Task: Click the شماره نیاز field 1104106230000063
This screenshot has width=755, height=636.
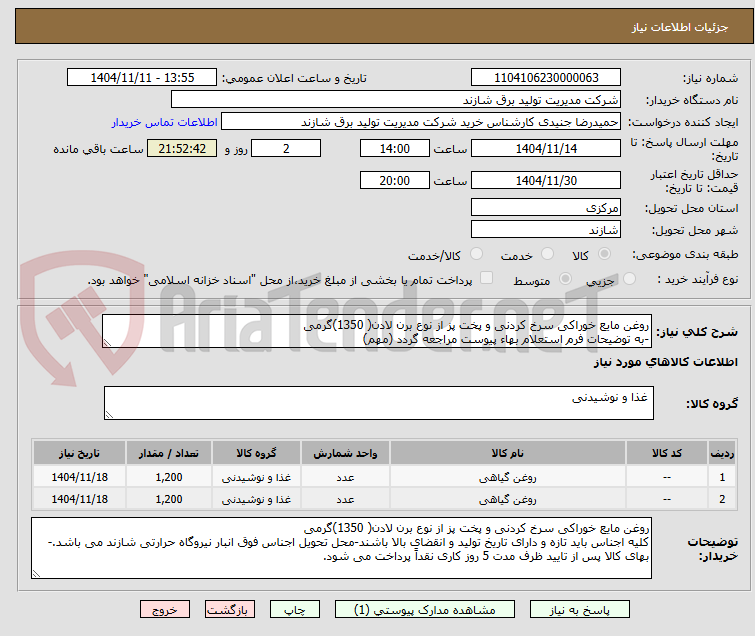Action: tap(546, 78)
